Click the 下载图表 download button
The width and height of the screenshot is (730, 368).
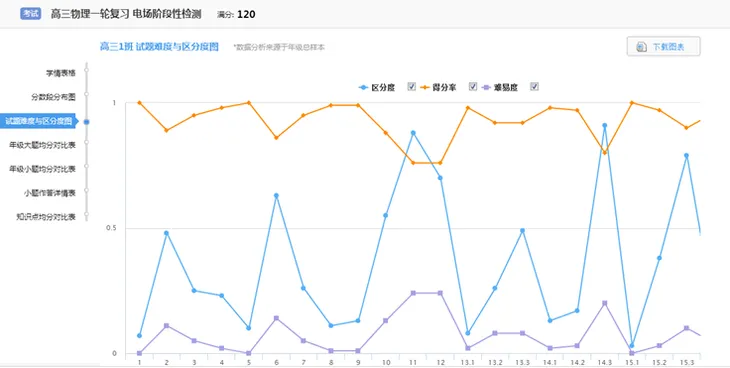click(x=663, y=47)
